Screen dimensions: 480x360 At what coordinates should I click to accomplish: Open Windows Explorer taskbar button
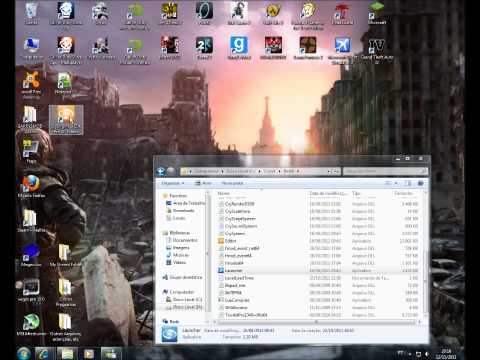pos(67,353)
